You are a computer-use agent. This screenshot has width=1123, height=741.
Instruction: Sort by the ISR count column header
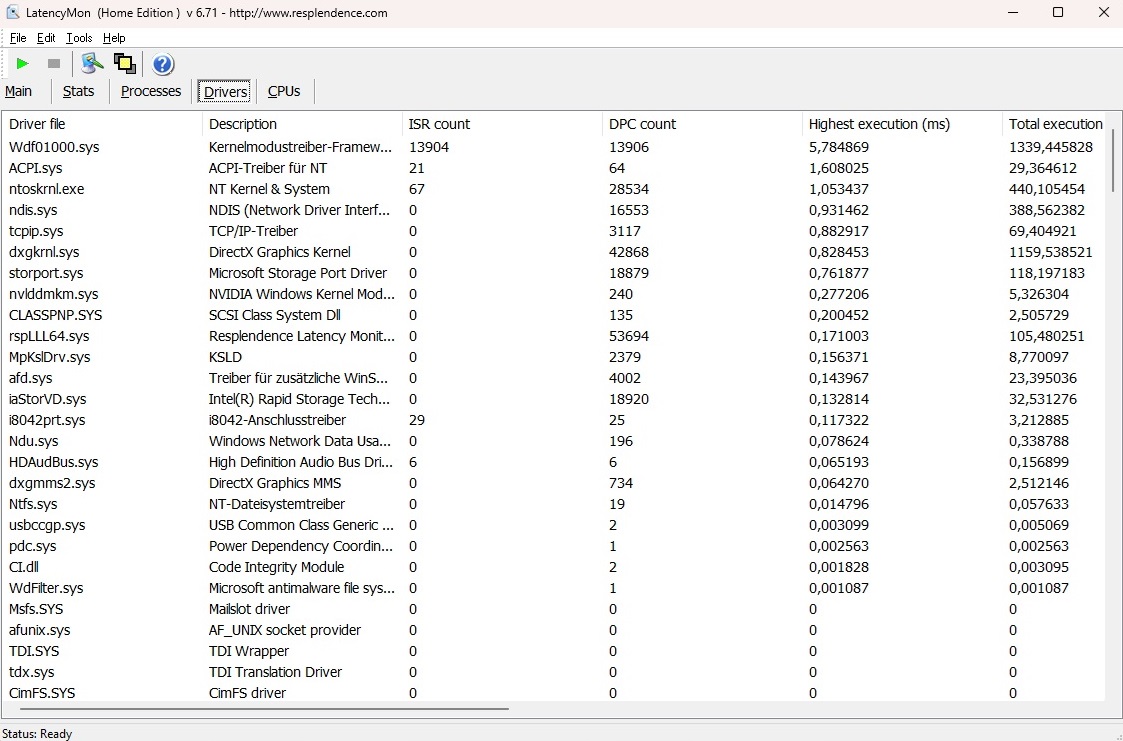pyautogui.click(x=439, y=124)
